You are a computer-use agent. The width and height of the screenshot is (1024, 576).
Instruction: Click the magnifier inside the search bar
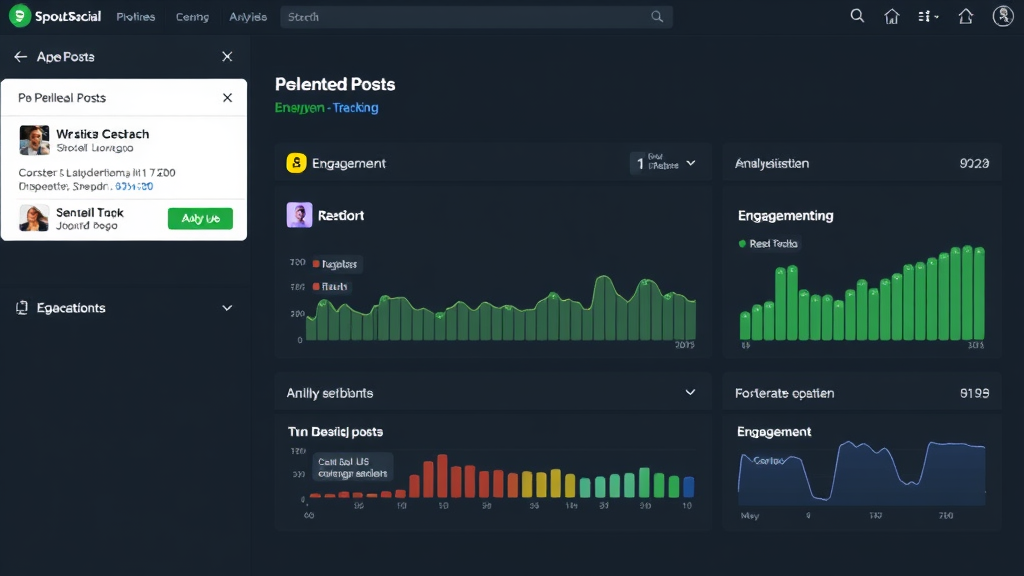click(x=657, y=17)
